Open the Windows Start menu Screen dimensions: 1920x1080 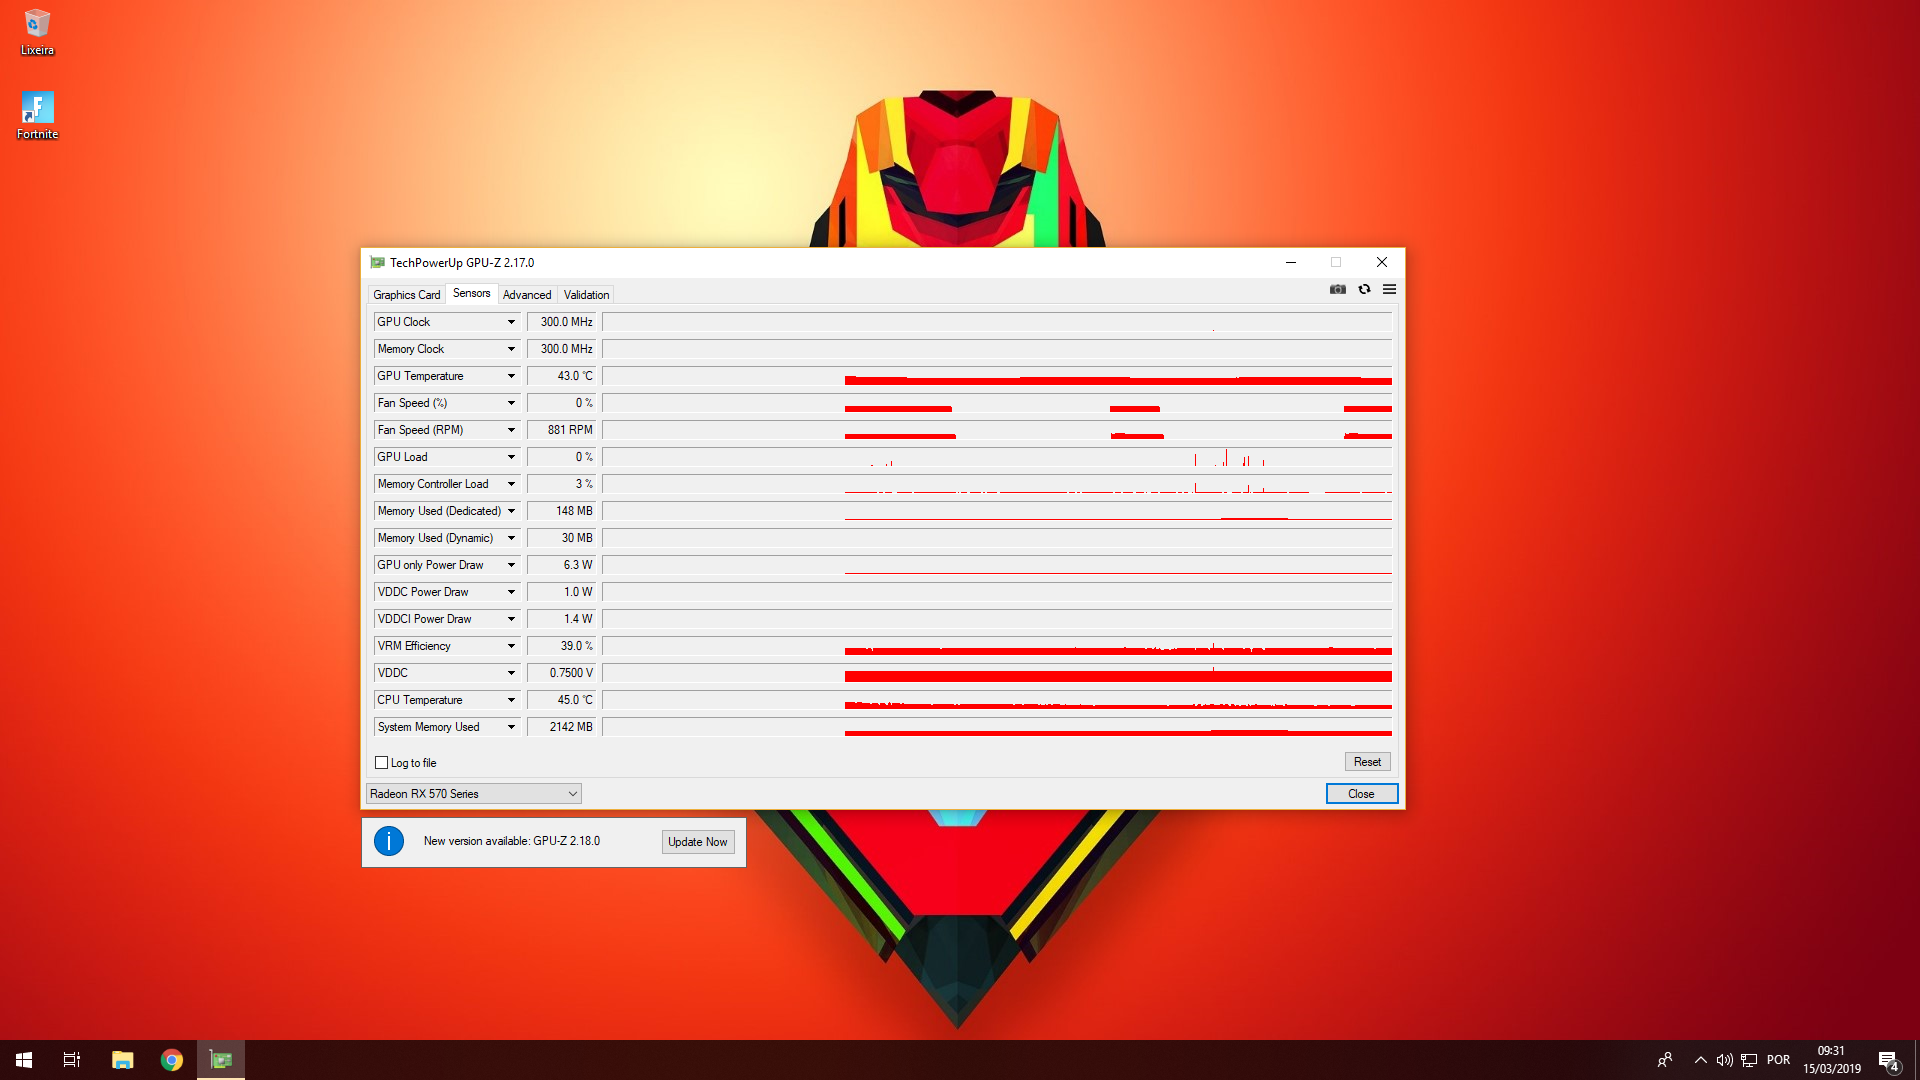pyautogui.click(x=24, y=1060)
